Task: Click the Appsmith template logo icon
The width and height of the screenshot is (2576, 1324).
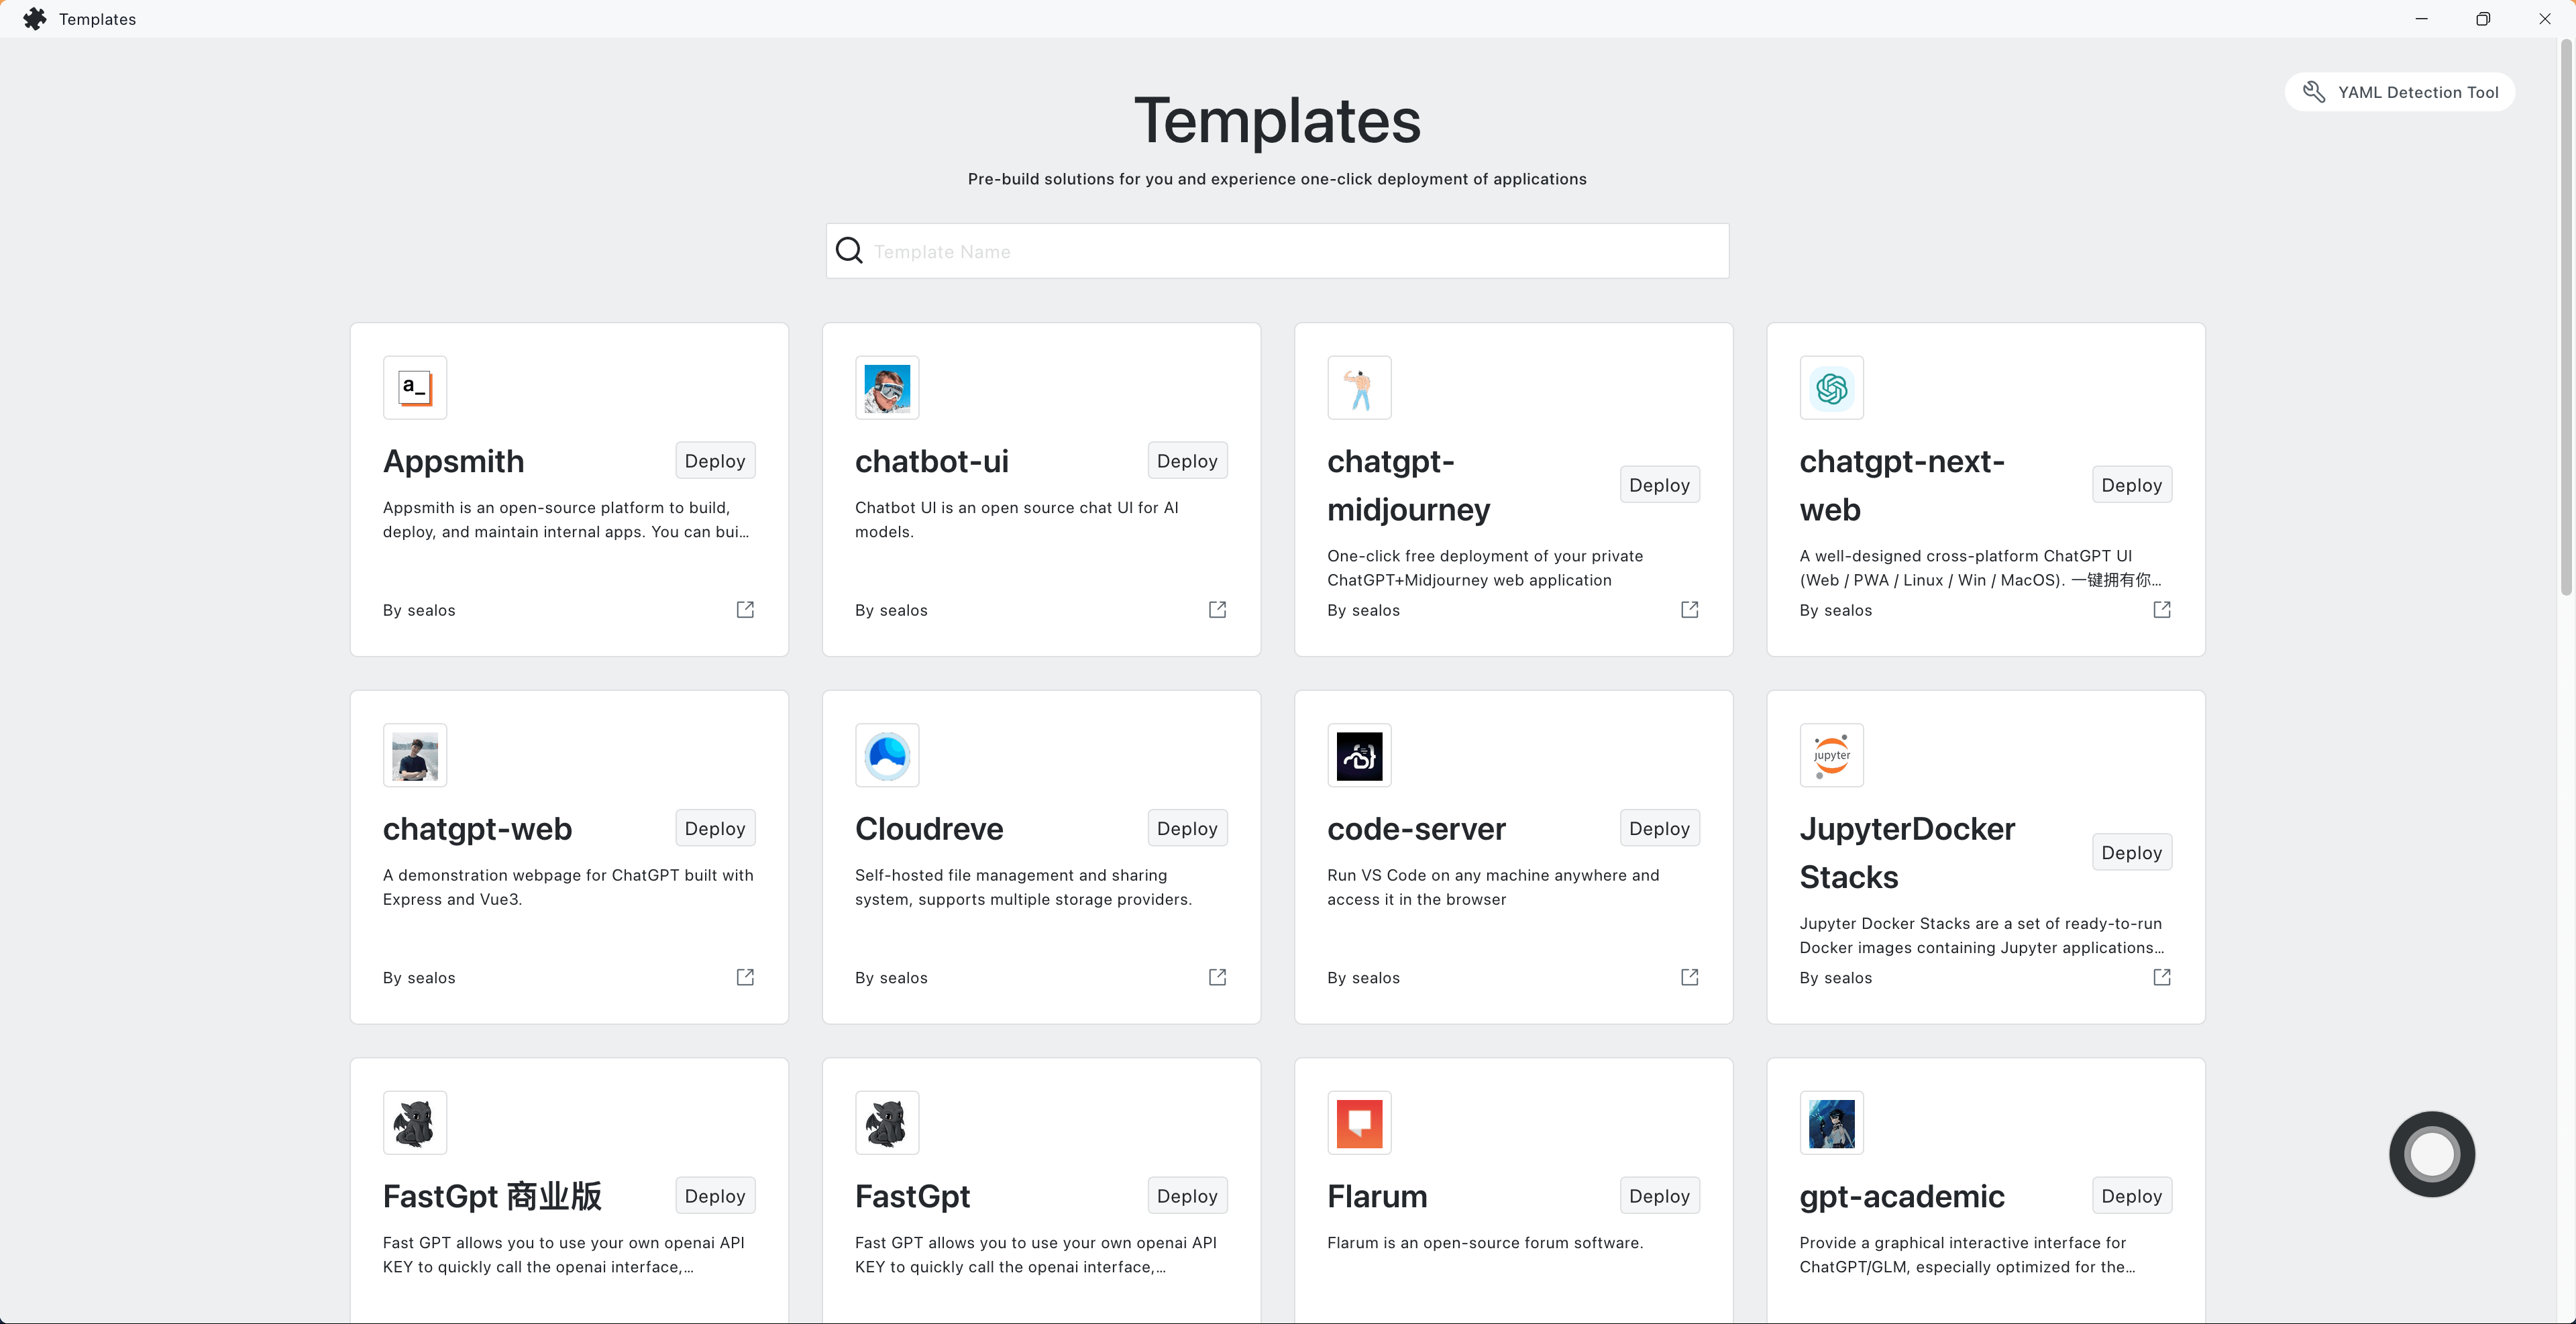Action: pyautogui.click(x=415, y=388)
